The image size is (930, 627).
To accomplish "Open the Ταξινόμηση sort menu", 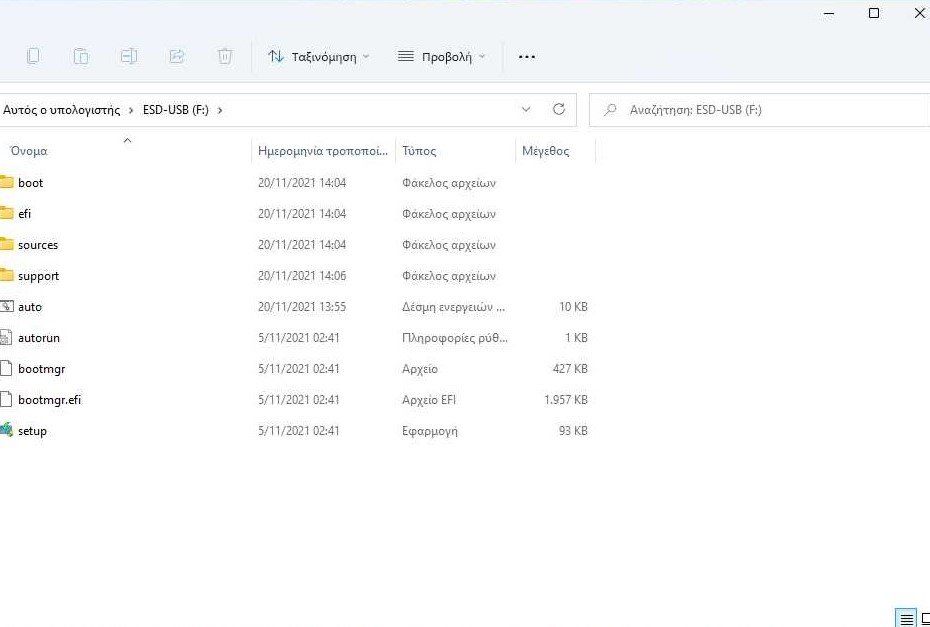I will point(319,57).
